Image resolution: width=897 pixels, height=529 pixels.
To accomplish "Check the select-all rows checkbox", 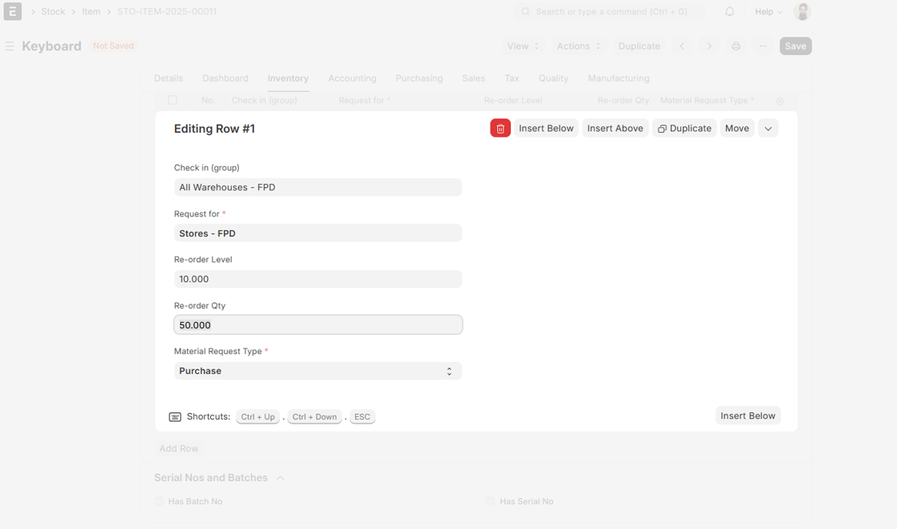I will click(173, 100).
